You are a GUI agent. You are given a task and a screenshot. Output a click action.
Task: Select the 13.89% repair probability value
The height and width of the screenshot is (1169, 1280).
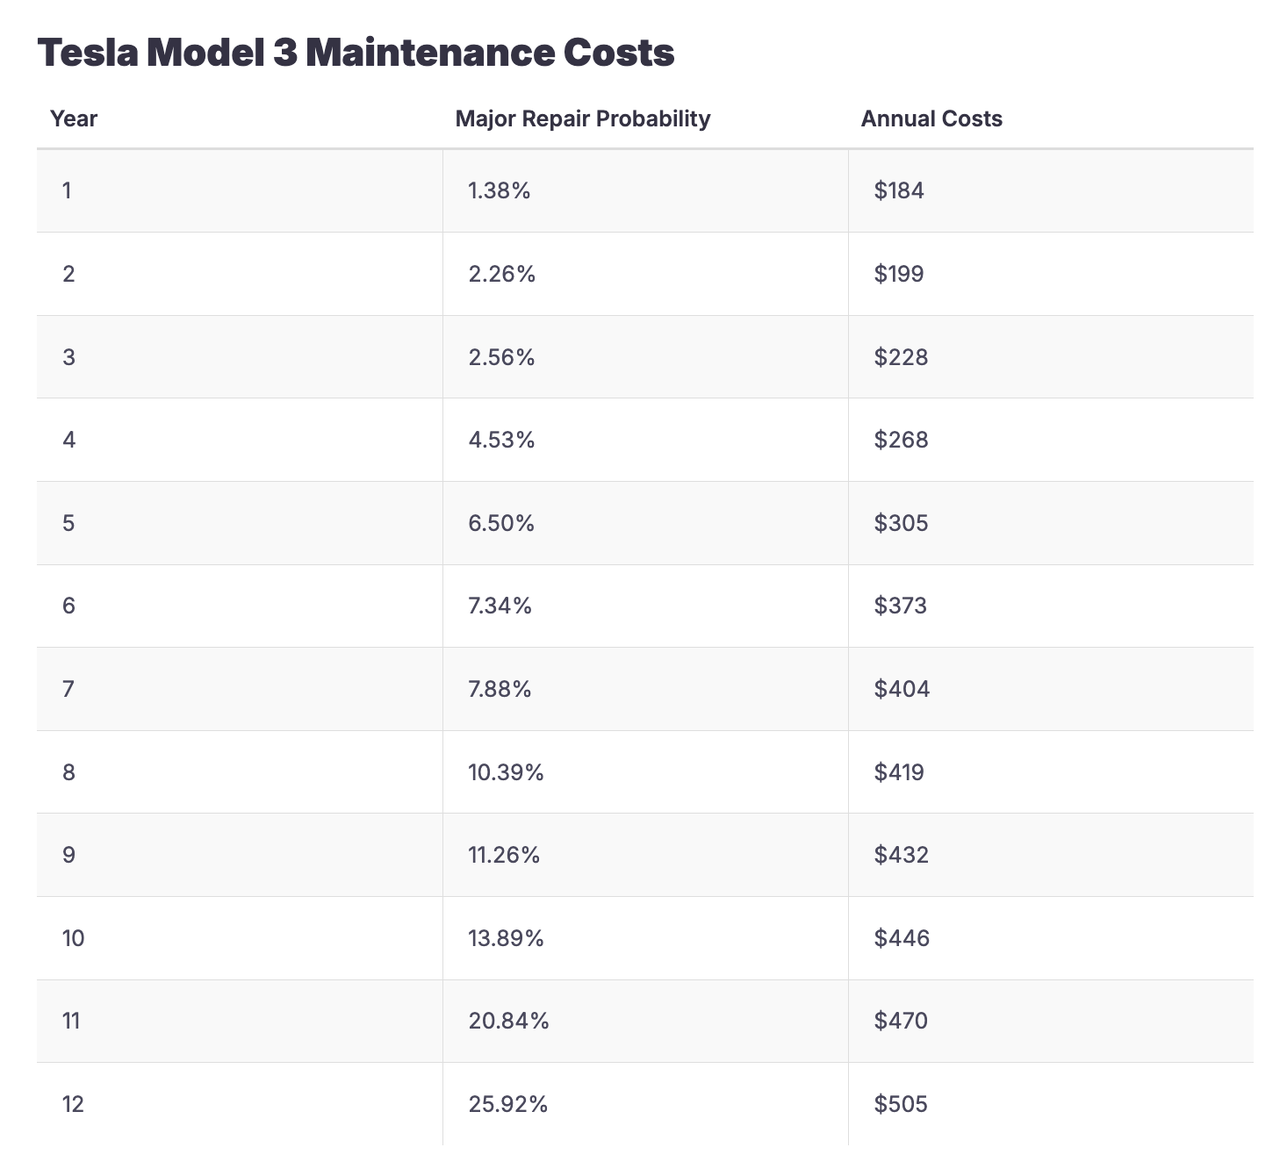tap(506, 938)
